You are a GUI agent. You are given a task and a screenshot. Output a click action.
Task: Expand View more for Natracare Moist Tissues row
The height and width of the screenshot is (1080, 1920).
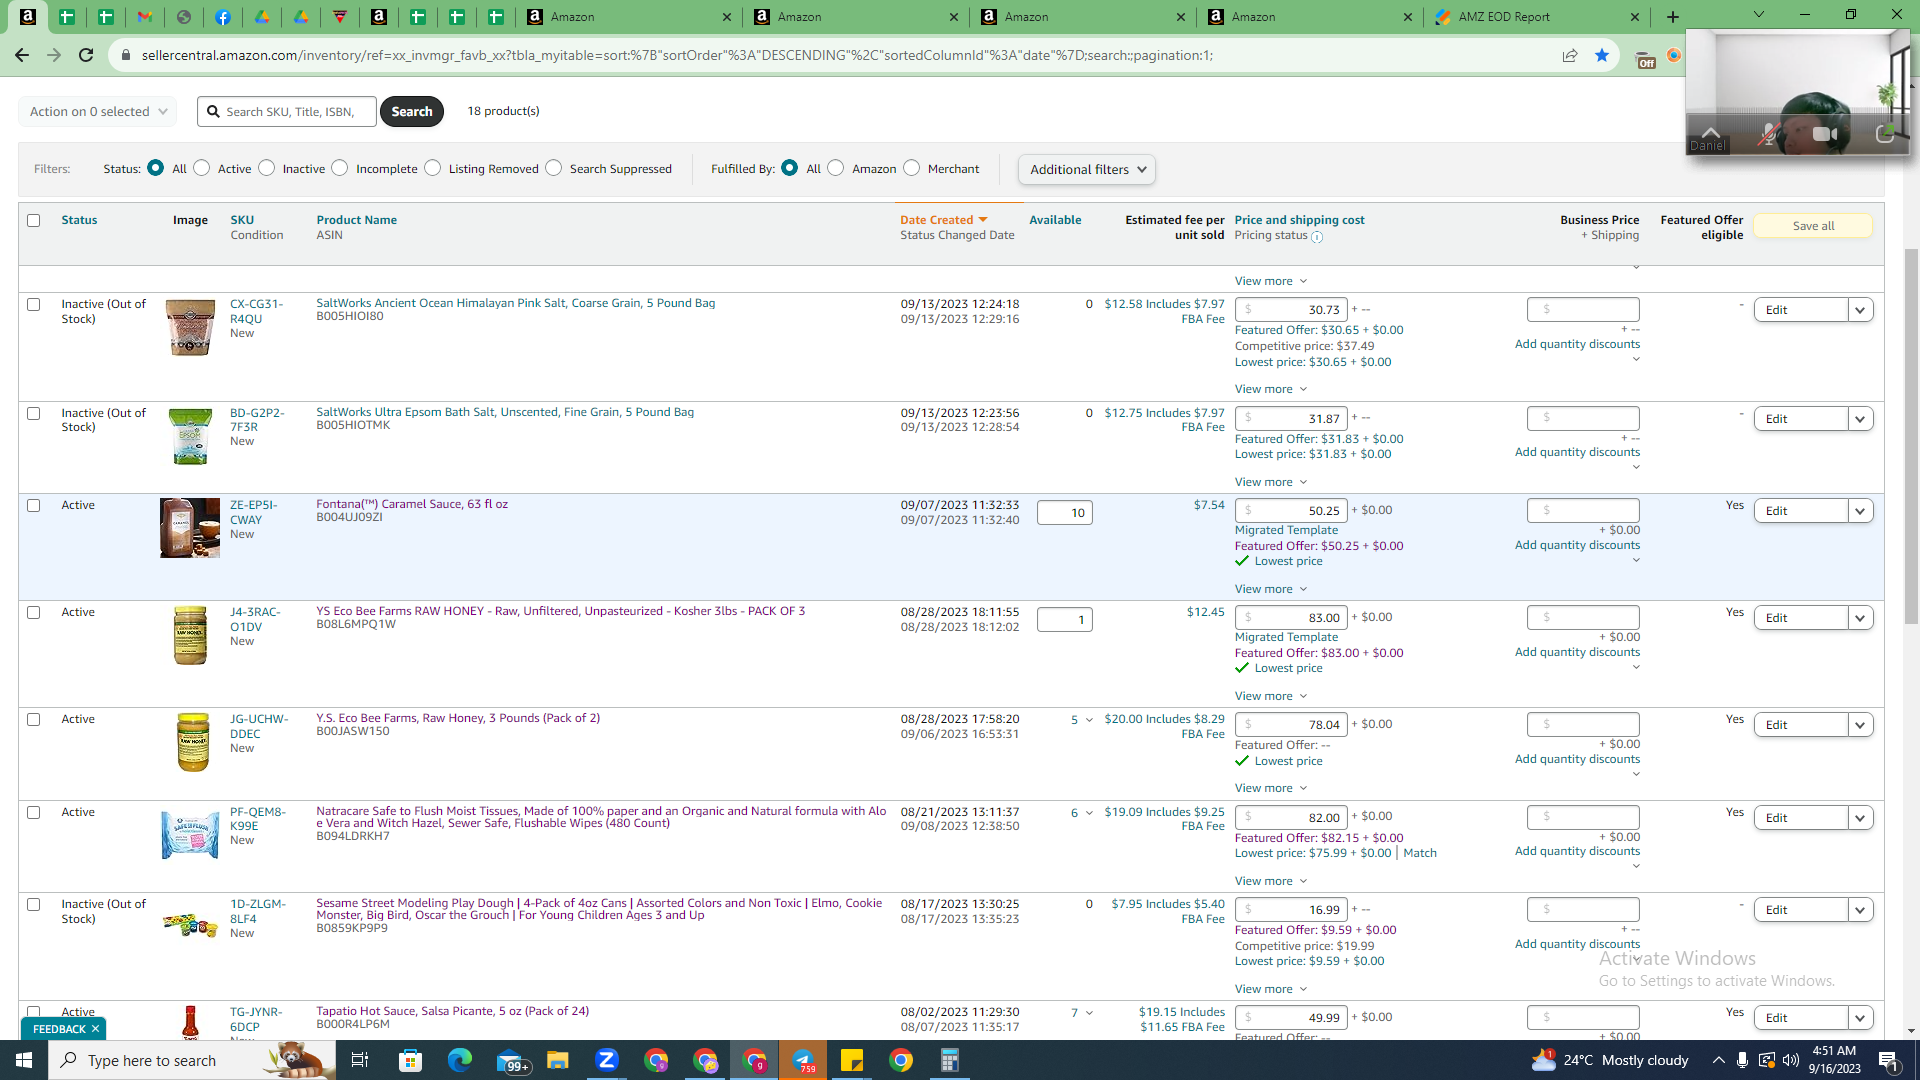pyautogui.click(x=1270, y=881)
